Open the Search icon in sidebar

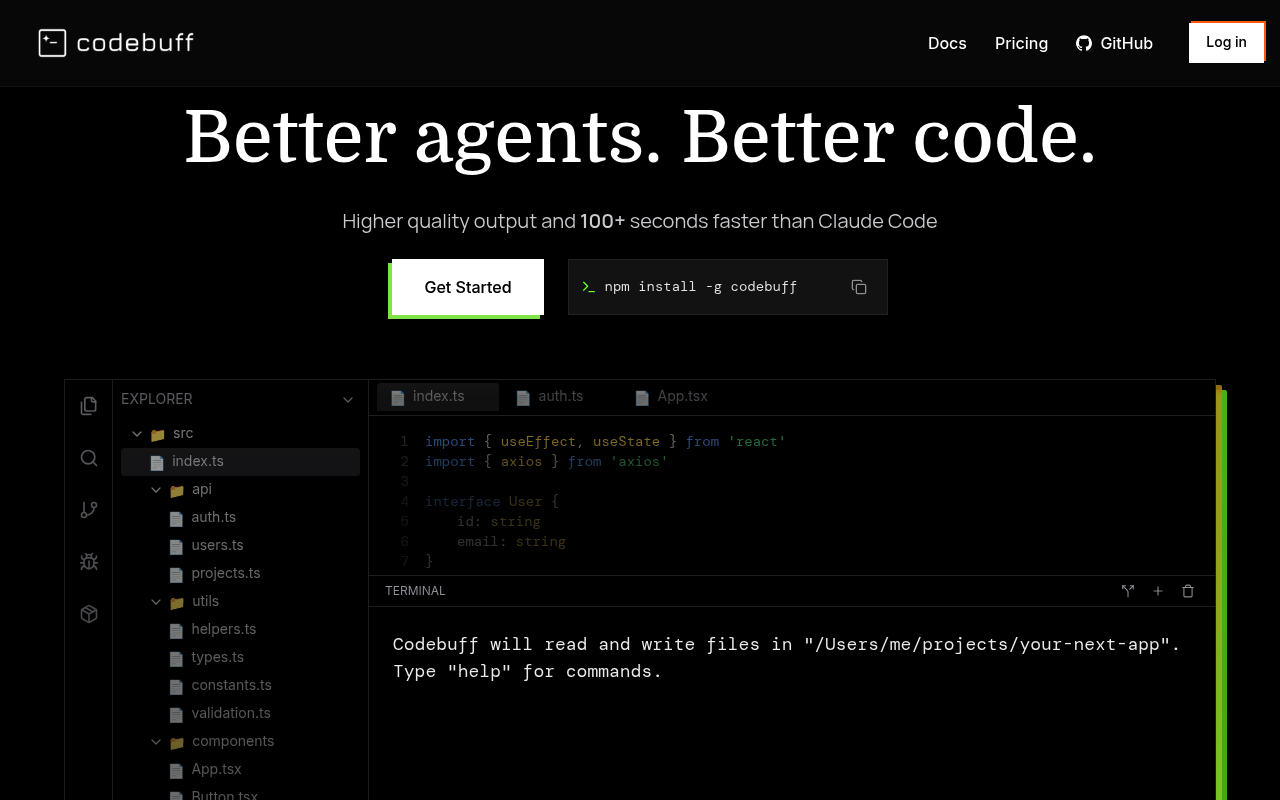[89, 458]
